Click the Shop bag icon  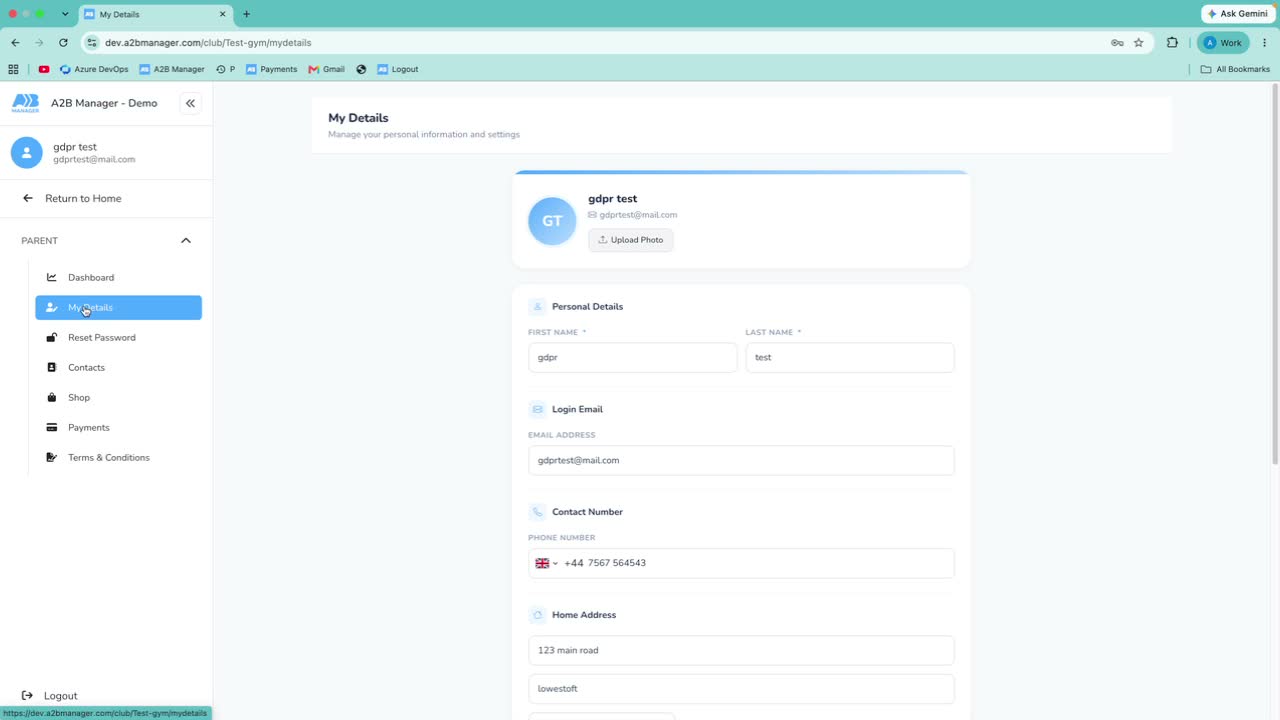coord(52,397)
